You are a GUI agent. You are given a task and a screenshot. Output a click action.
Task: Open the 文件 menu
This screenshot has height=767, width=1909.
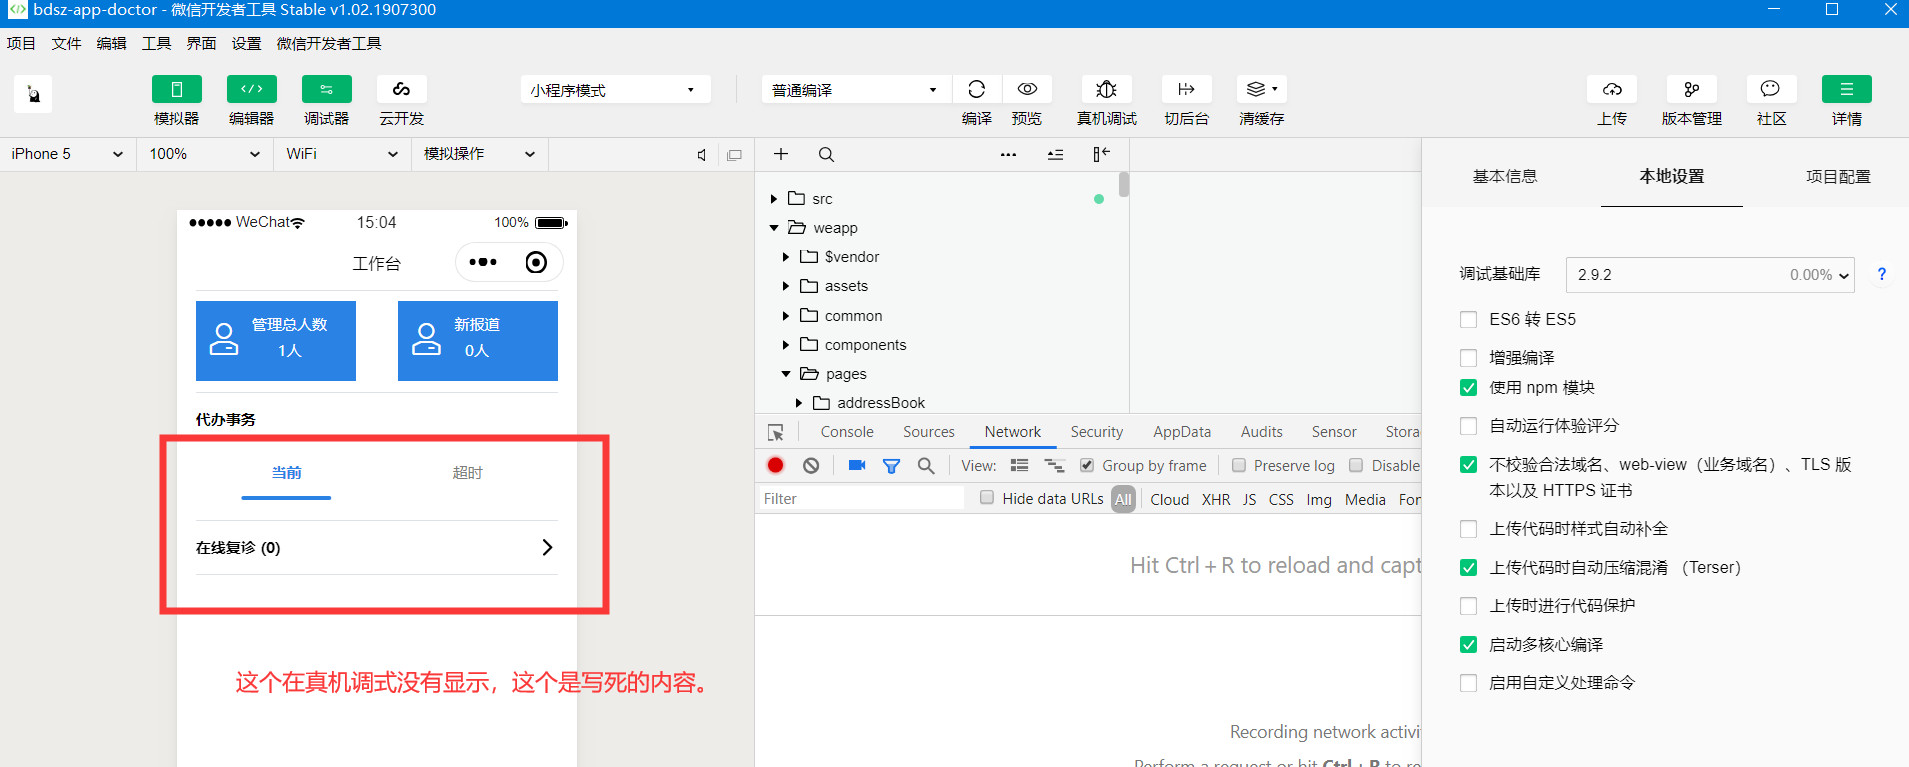(x=67, y=43)
